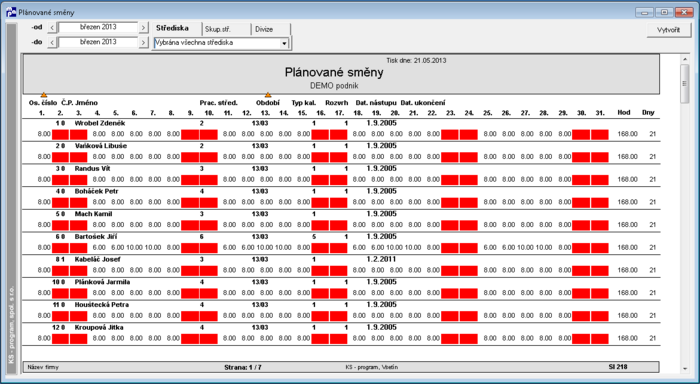Image resolution: width=700 pixels, height=384 pixels.
Task: Open the Divize tab
Action: 271,29
